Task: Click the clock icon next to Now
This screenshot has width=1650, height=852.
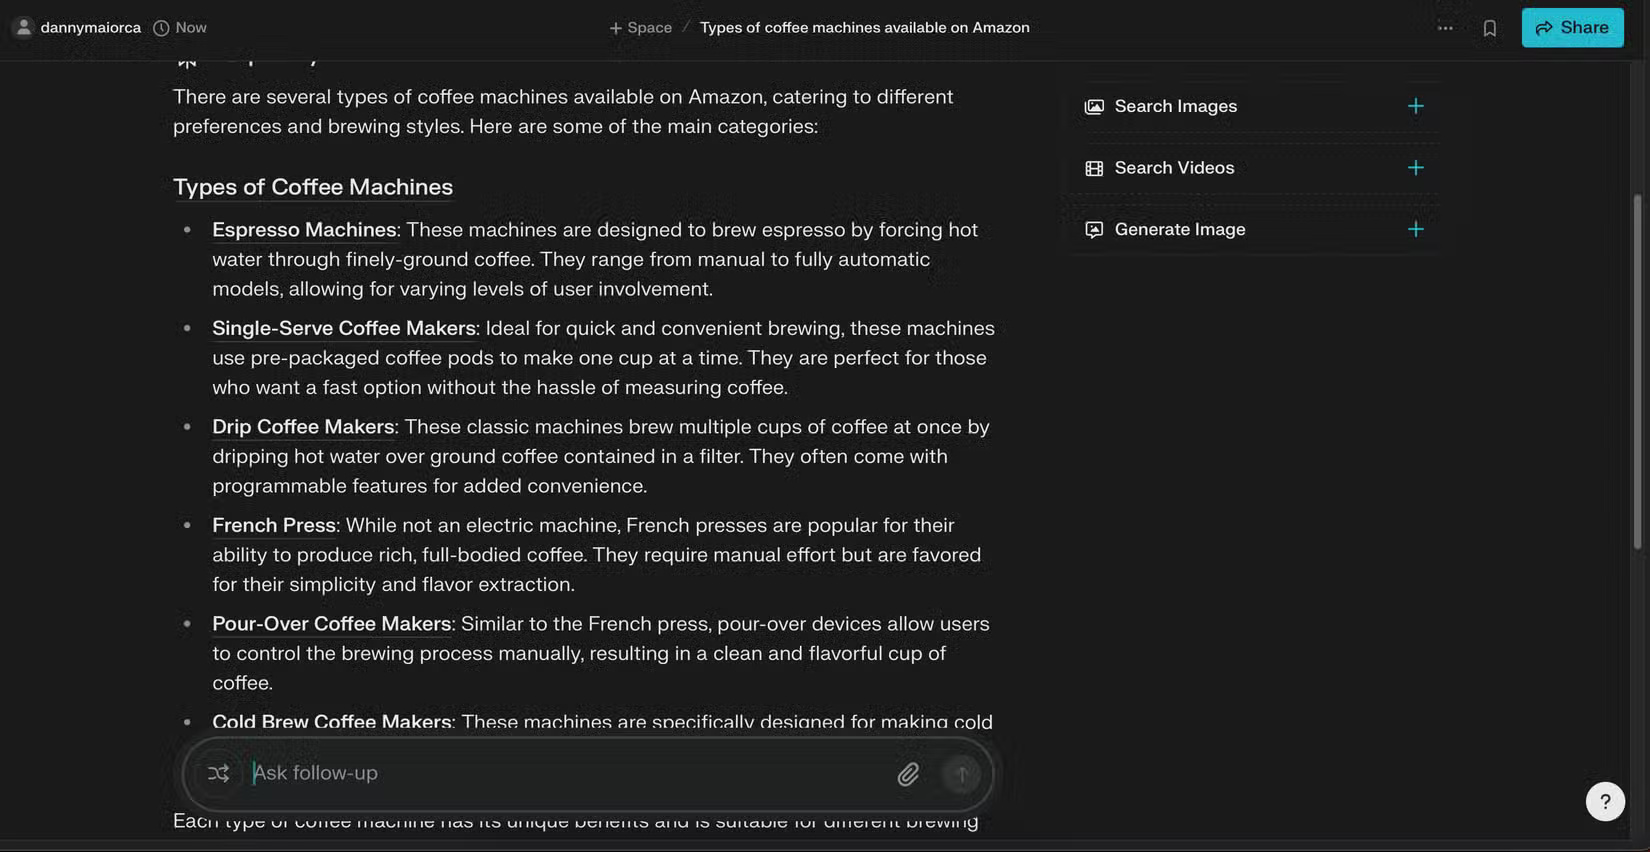Action: (160, 27)
